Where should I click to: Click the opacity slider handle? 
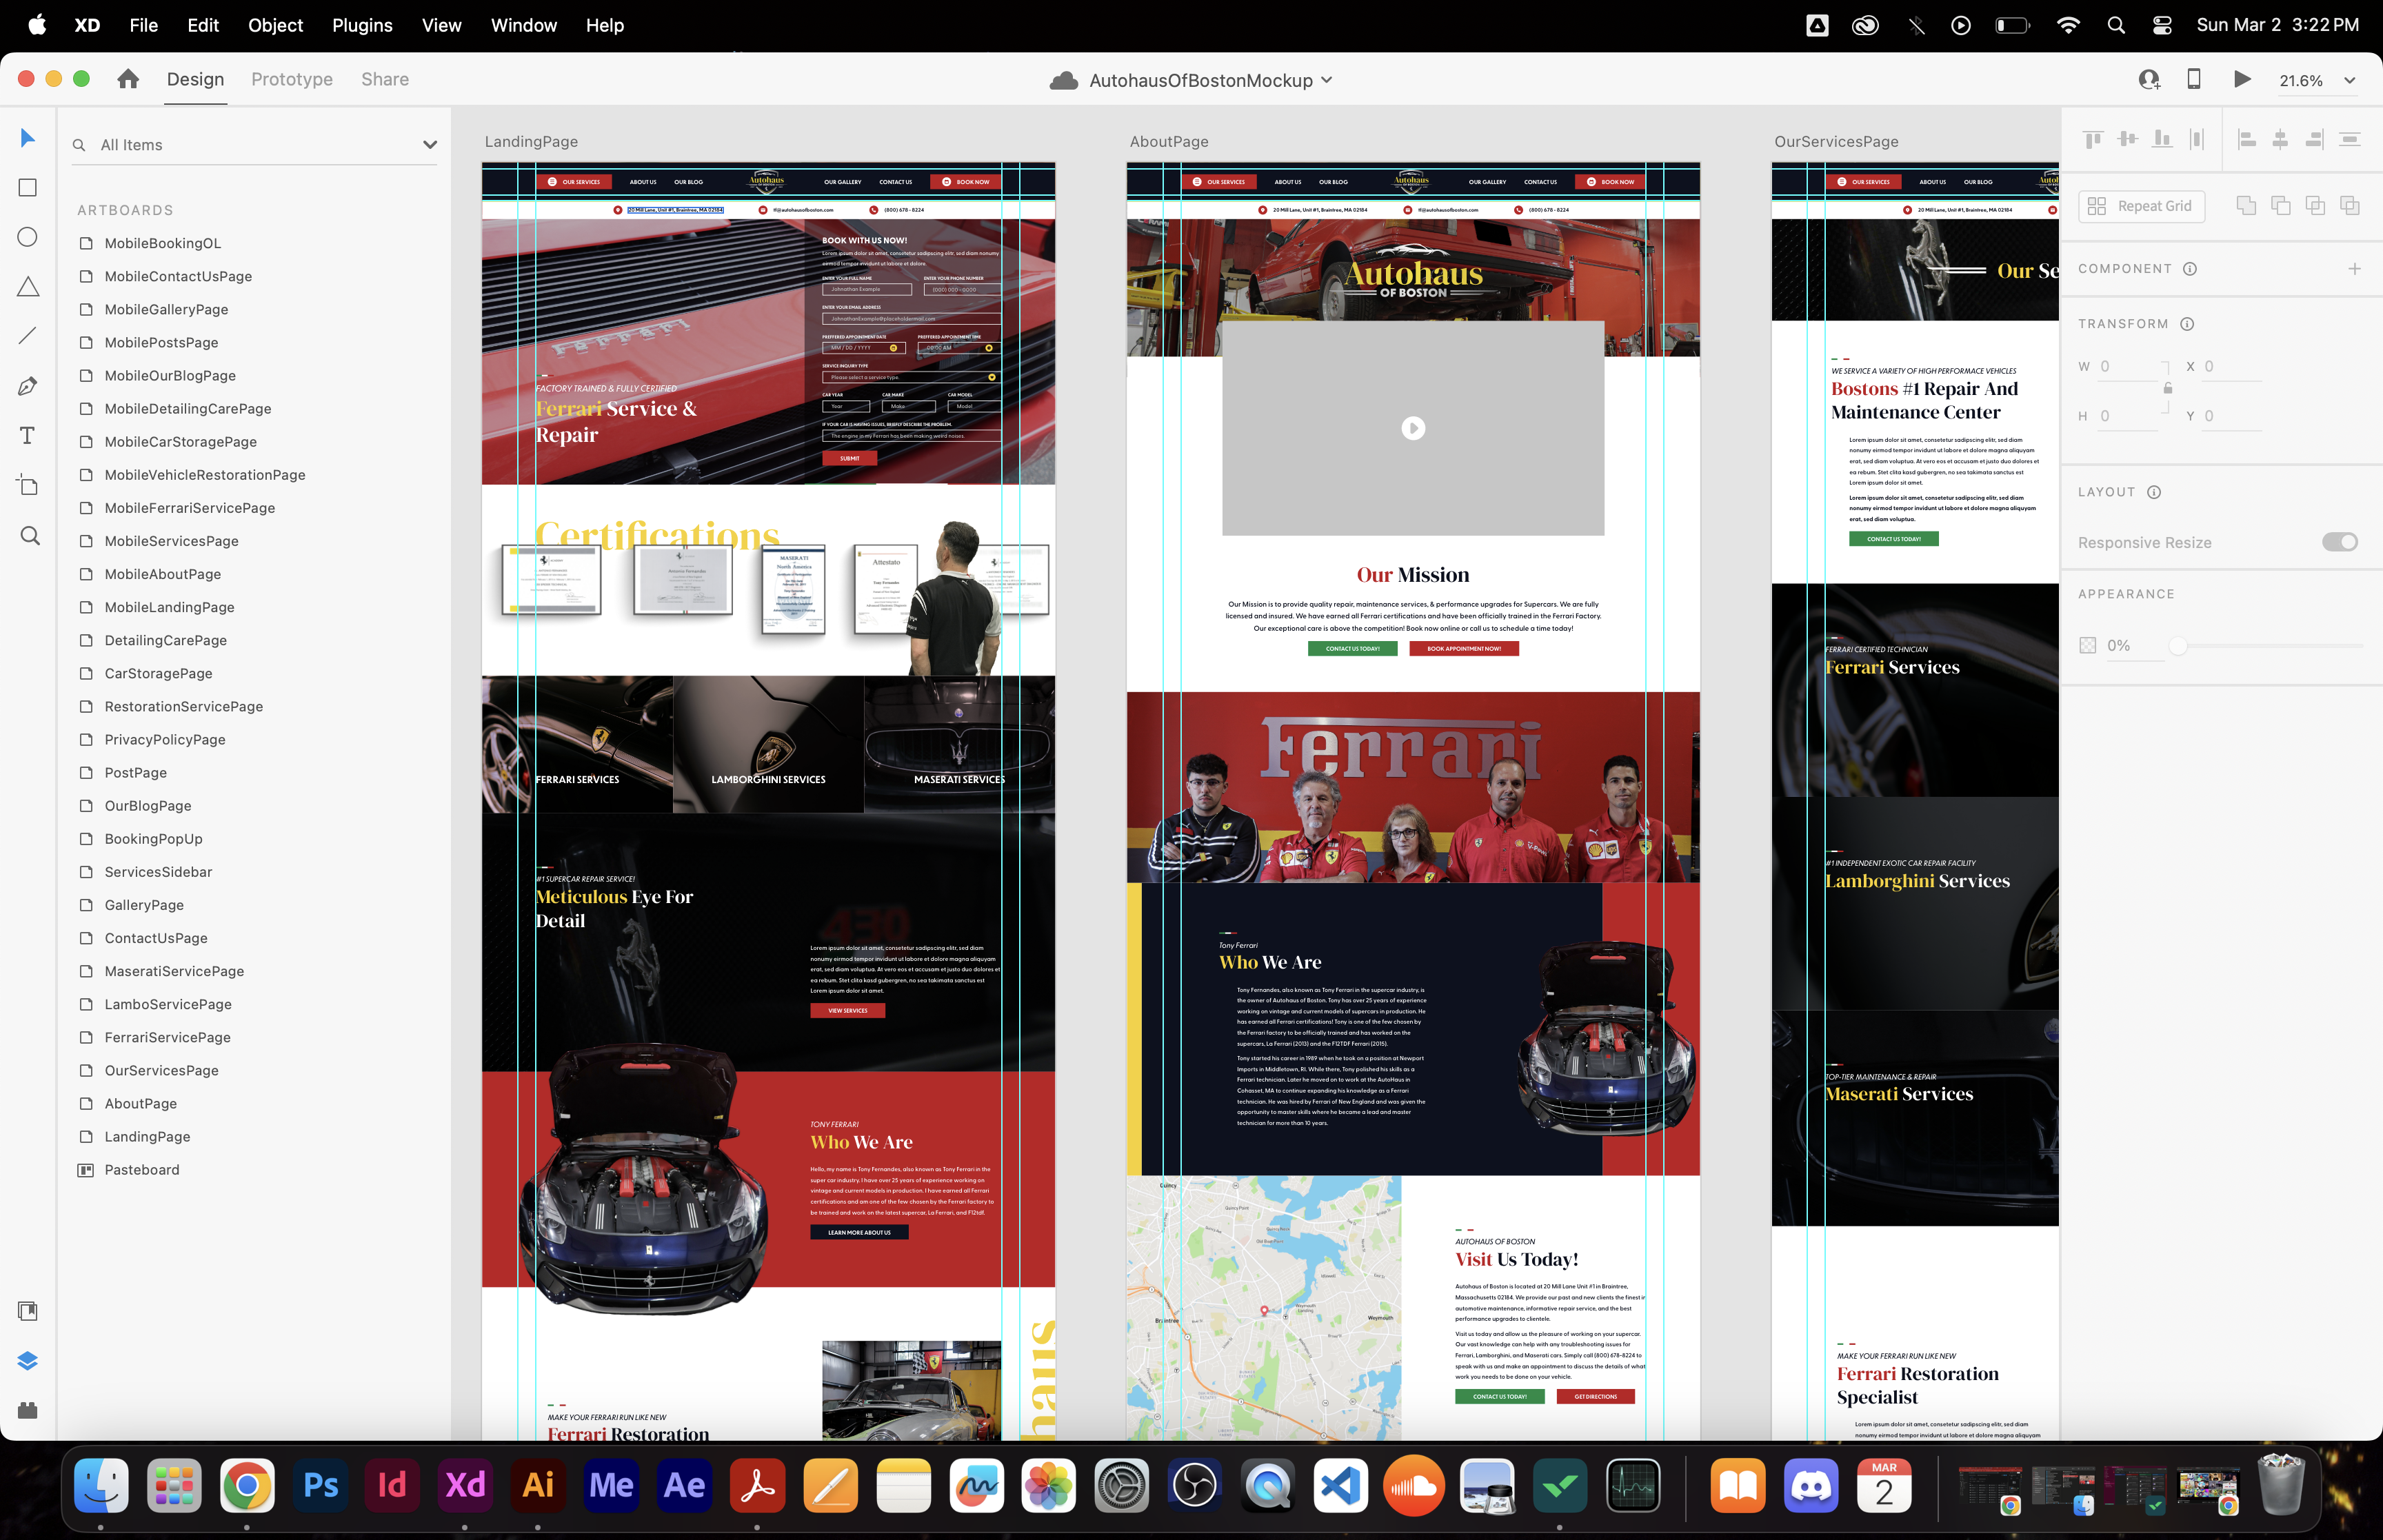coord(2177,646)
